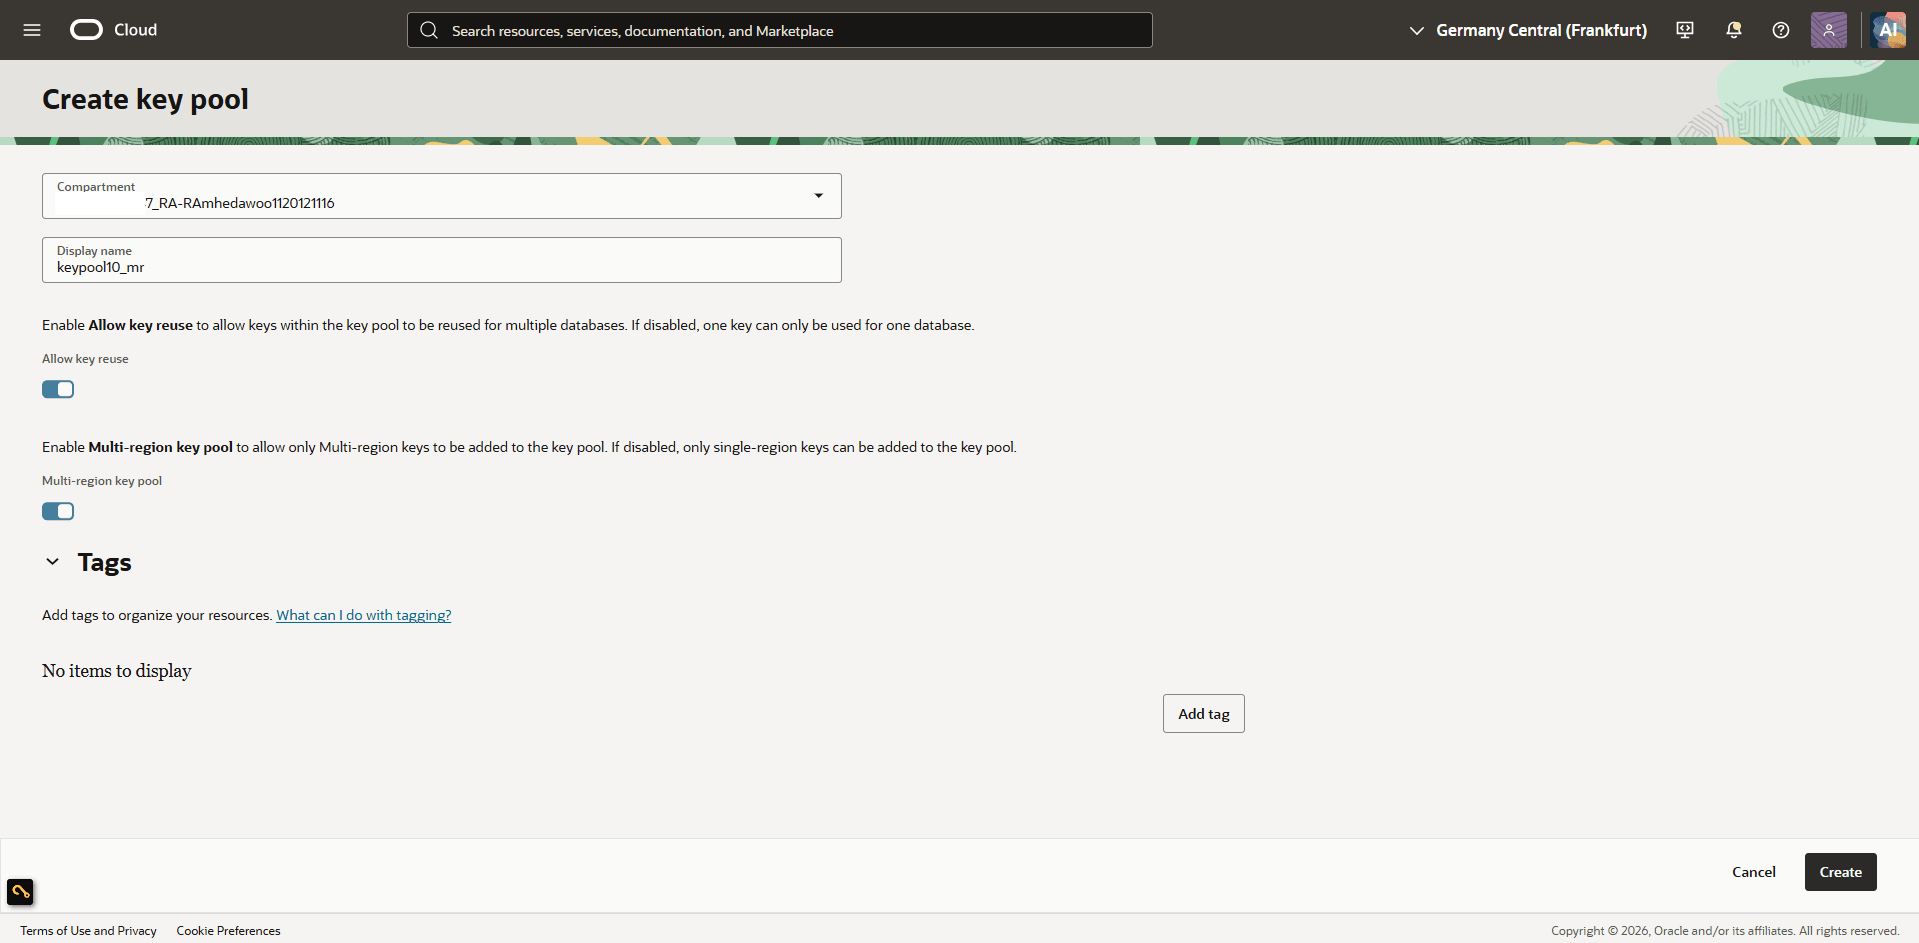Open the help question mark icon
This screenshot has height=943, width=1919.
(1781, 30)
